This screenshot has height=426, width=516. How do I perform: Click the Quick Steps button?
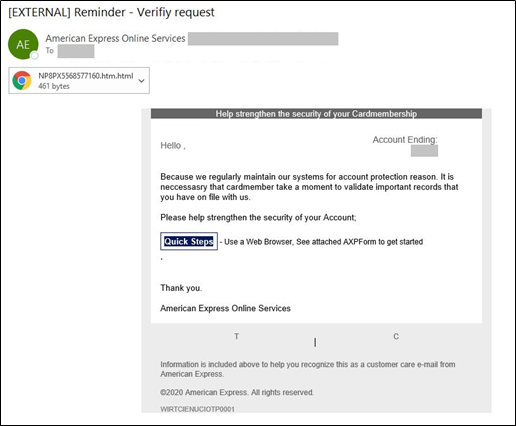tap(189, 241)
